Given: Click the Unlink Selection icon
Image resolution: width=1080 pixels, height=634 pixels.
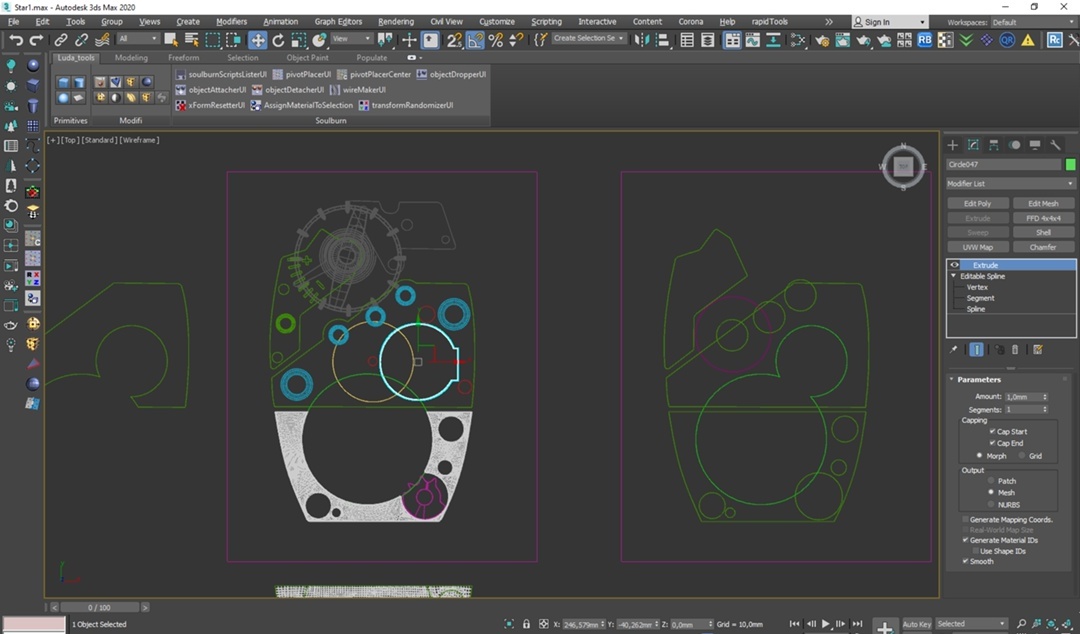Looking at the screenshot, I should [x=81, y=40].
